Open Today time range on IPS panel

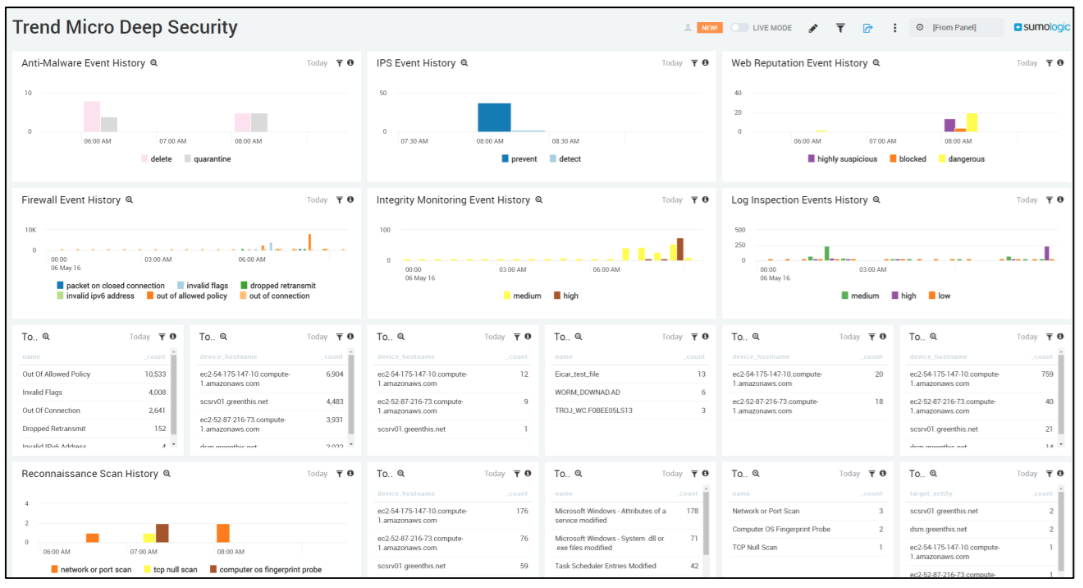tap(672, 63)
